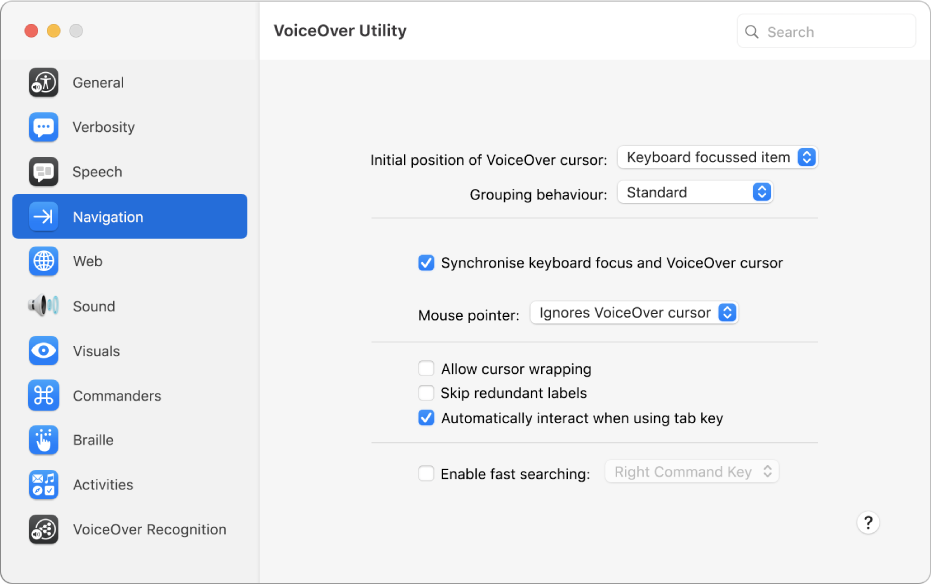Click the Visuals eye icon
The width and height of the screenshot is (931, 585).
click(x=43, y=351)
